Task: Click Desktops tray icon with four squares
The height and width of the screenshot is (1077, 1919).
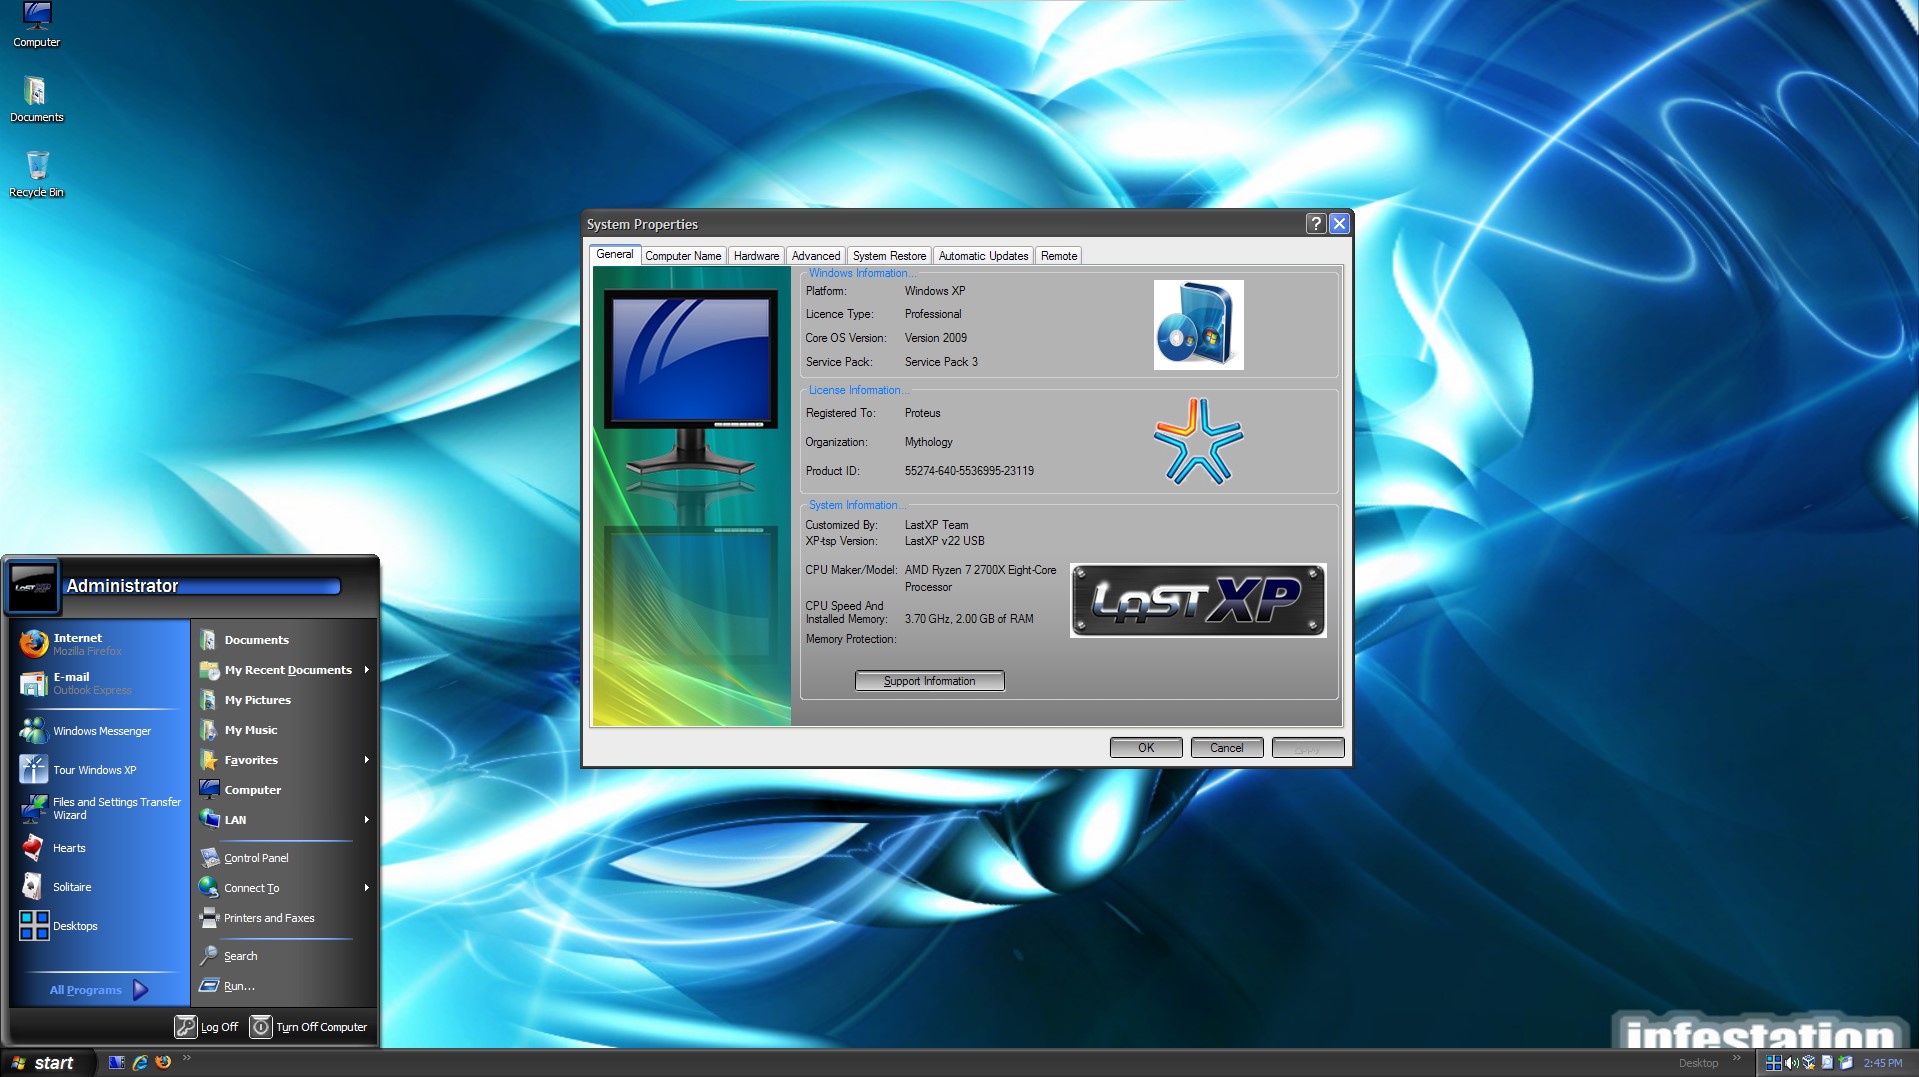Action: click(1774, 1063)
